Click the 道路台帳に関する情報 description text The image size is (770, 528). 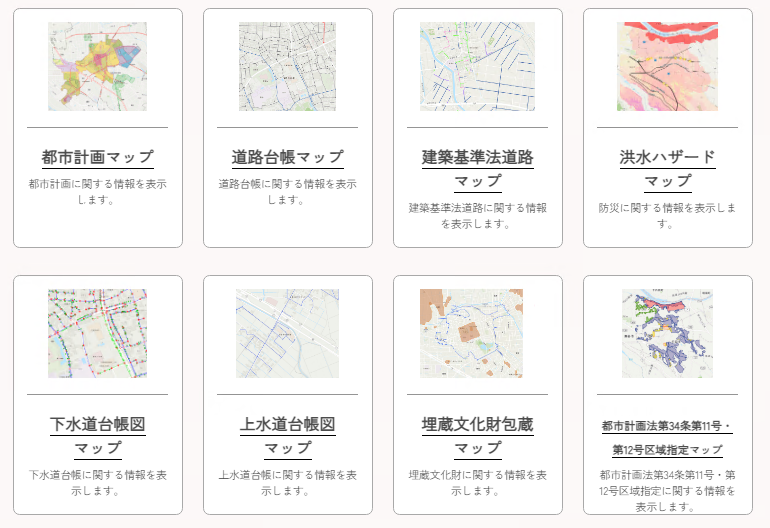(x=287, y=191)
